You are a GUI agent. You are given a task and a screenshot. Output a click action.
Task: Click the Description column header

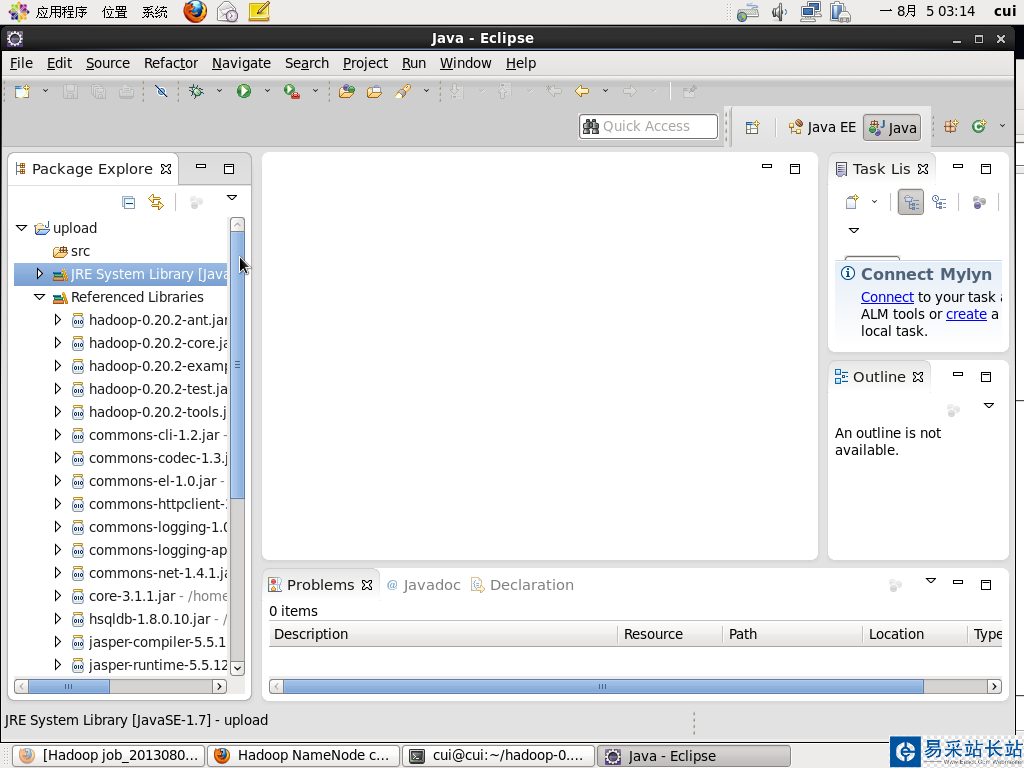pyautogui.click(x=443, y=634)
